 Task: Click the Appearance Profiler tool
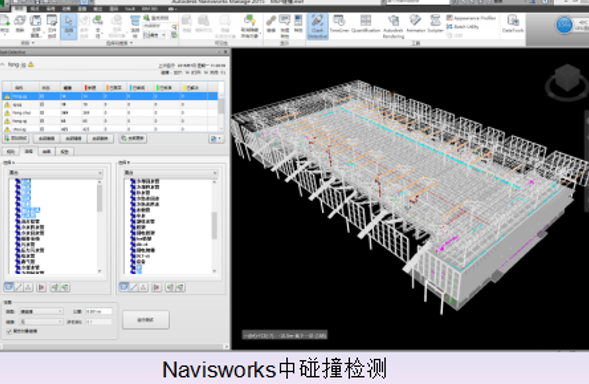(x=471, y=18)
